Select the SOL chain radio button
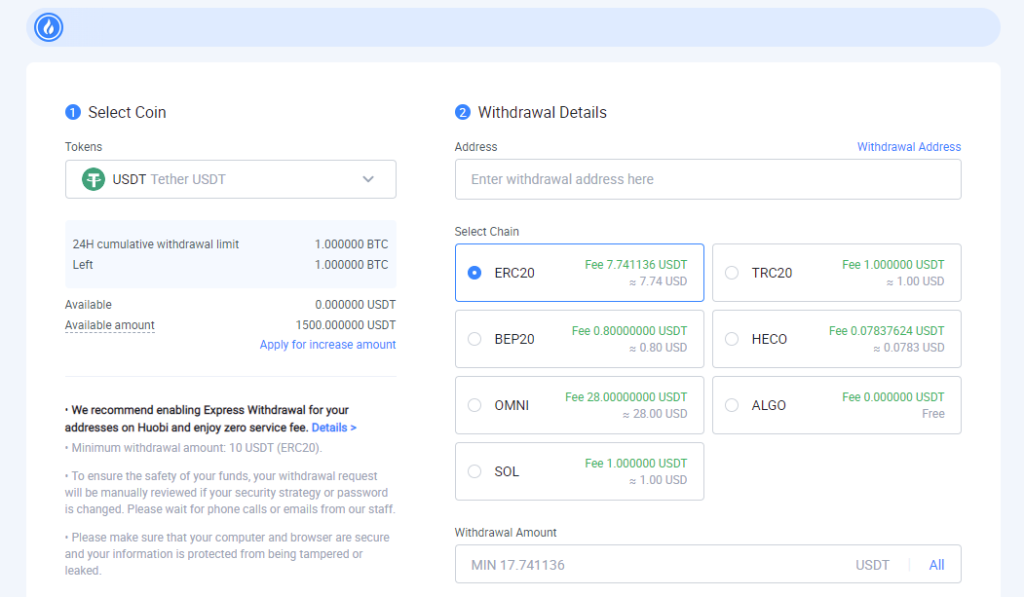Viewport: 1024px width, 597px height. 475,471
